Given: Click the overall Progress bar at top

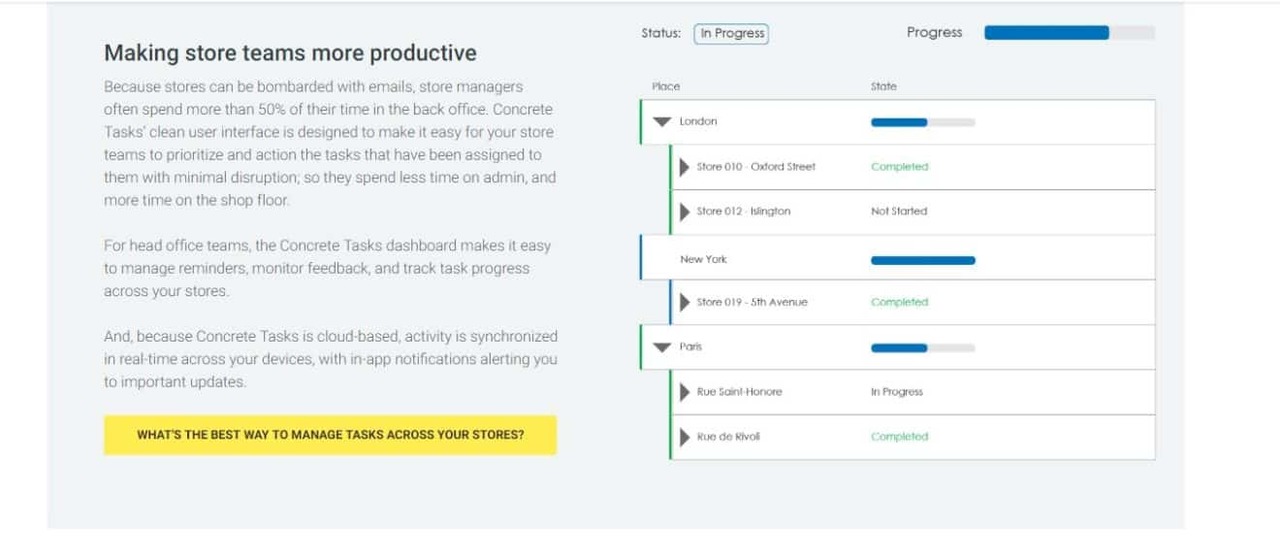Looking at the screenshot, I should tap(1069, 33).
